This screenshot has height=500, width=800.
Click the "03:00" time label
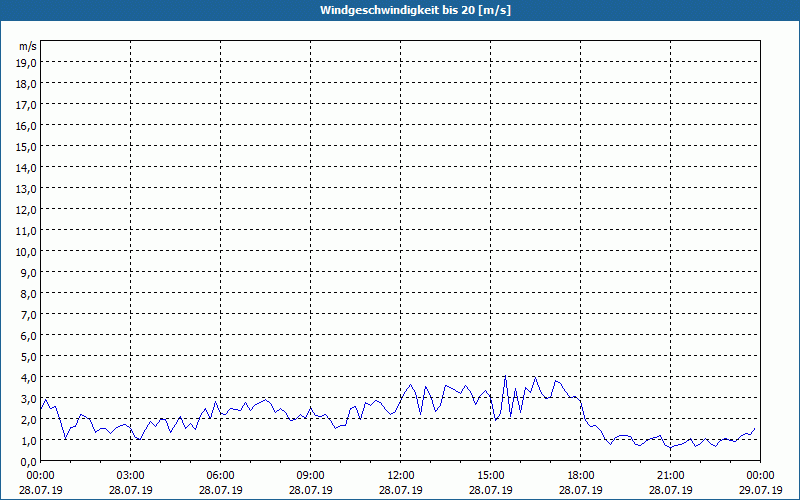[x=131, y=476]
